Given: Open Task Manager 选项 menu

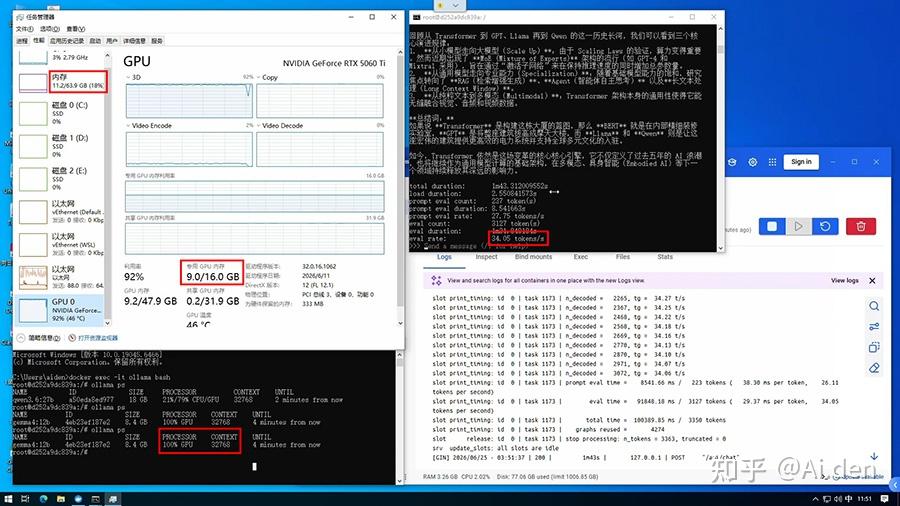Looking at the screenshot, I should (x=49, y=29).
